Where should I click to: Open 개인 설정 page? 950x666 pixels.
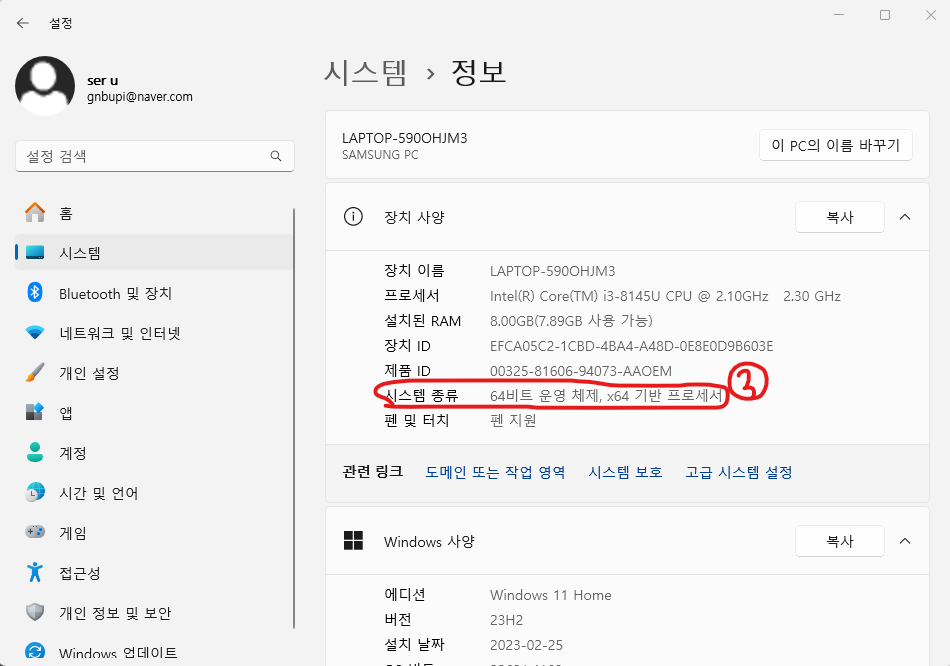click(x=154, y=373)
